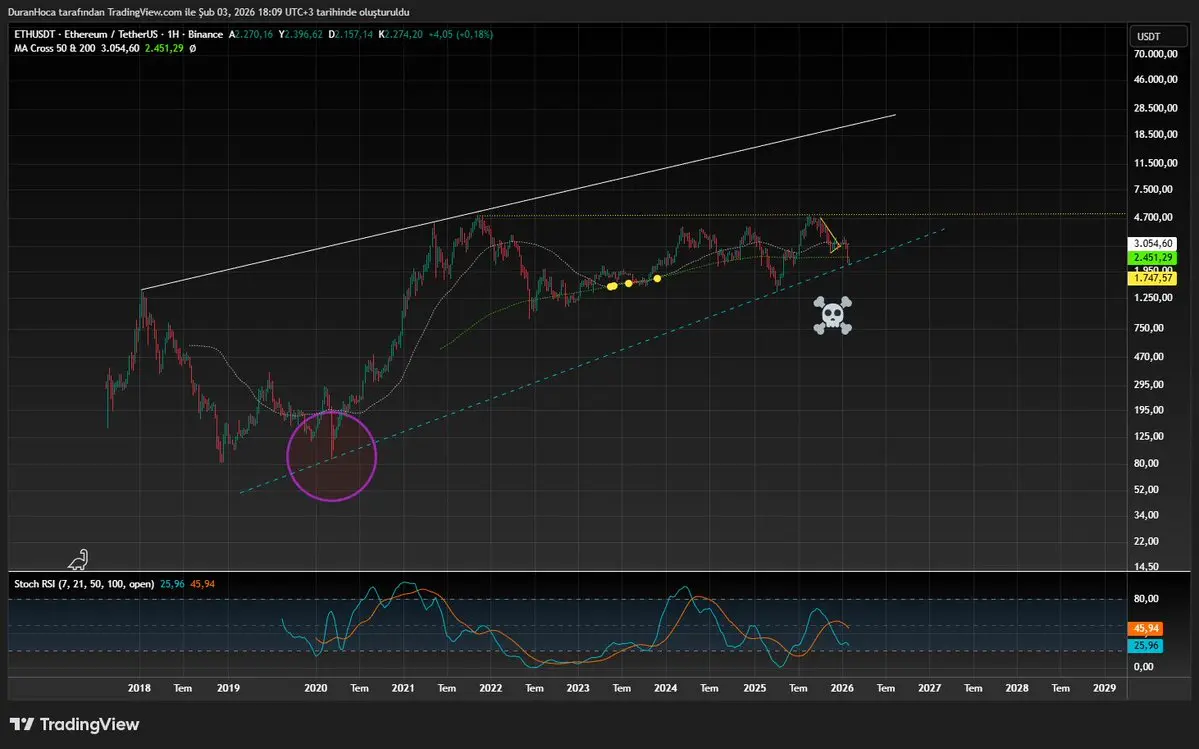The height and width of the screenshot is (749, 1199).
Task: Click the 70.000,00 price axis label
Action: tap(1155, 54)
